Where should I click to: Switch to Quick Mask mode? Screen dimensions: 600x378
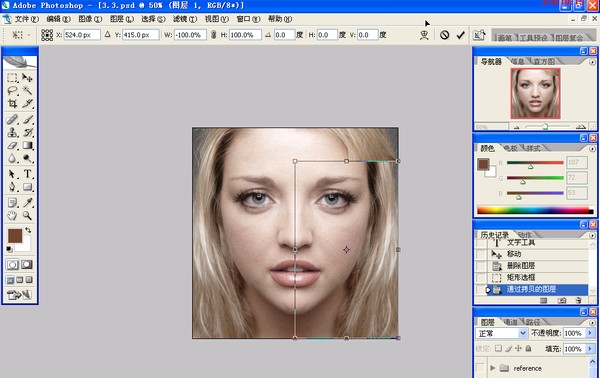pos(26,264)
